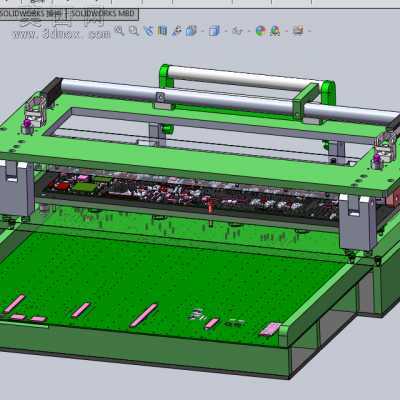Open Dynamic Annotation Views icon
This screenshot has width=400, height=400.
(177, 31)
